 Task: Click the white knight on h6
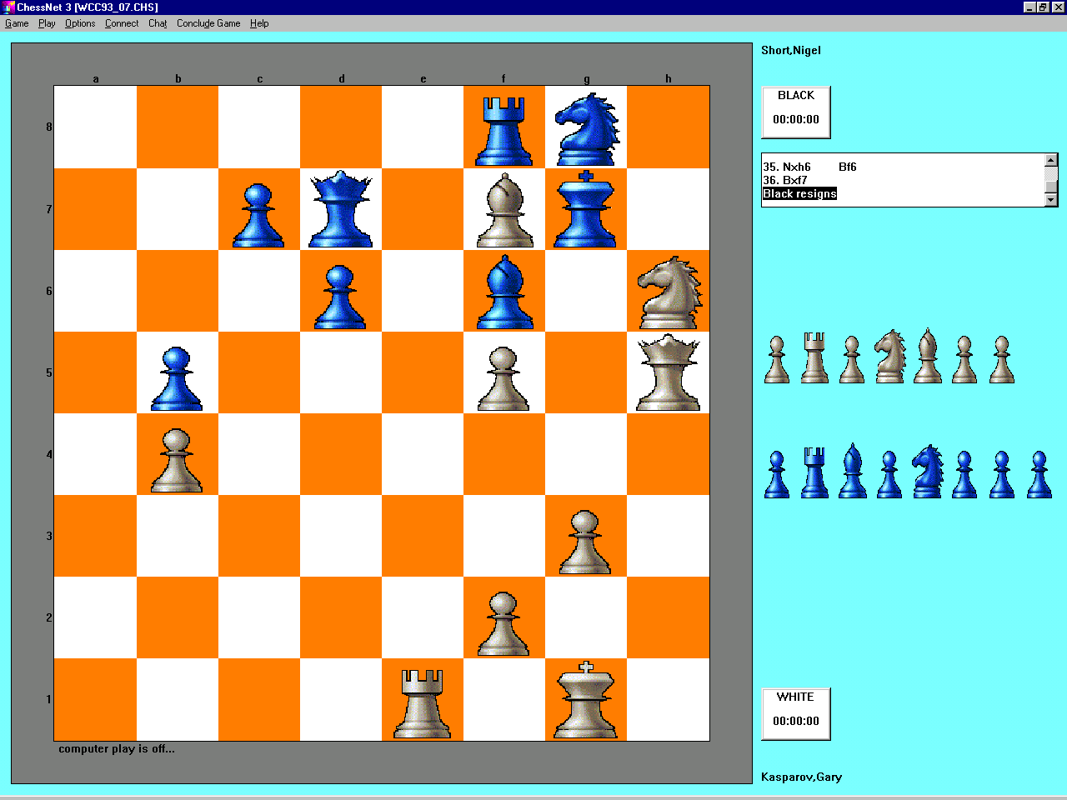point(667,292)
